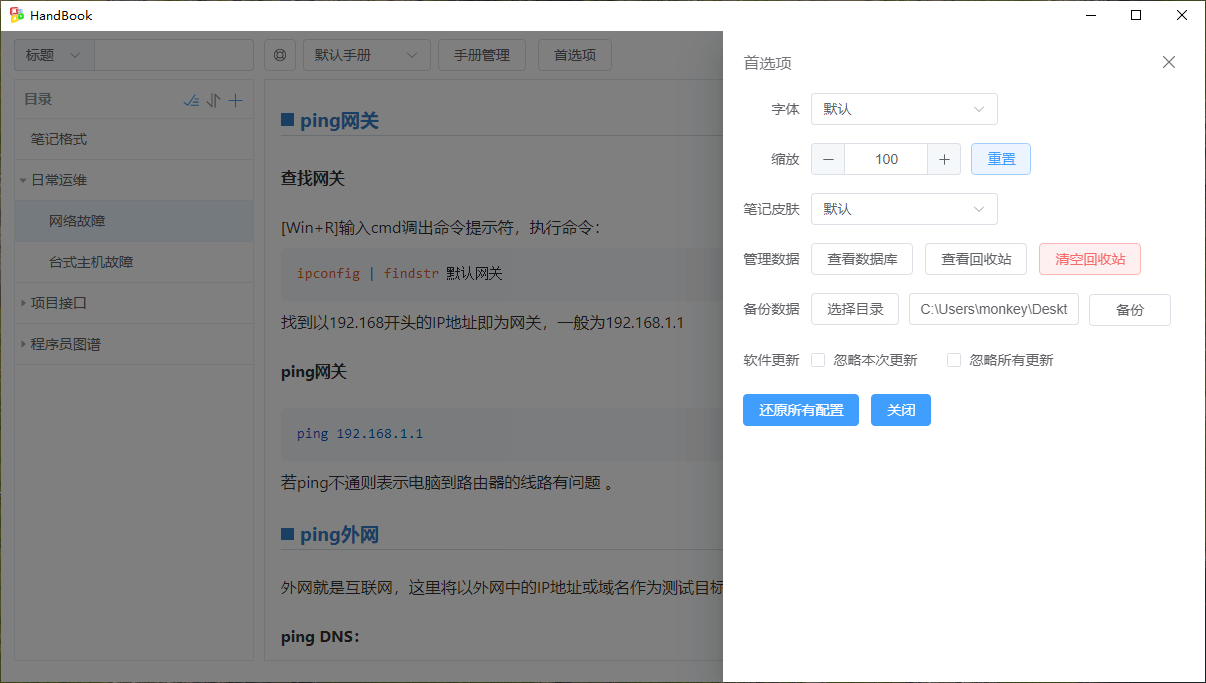Decrease zoom with the minus button

pos(828,159)
